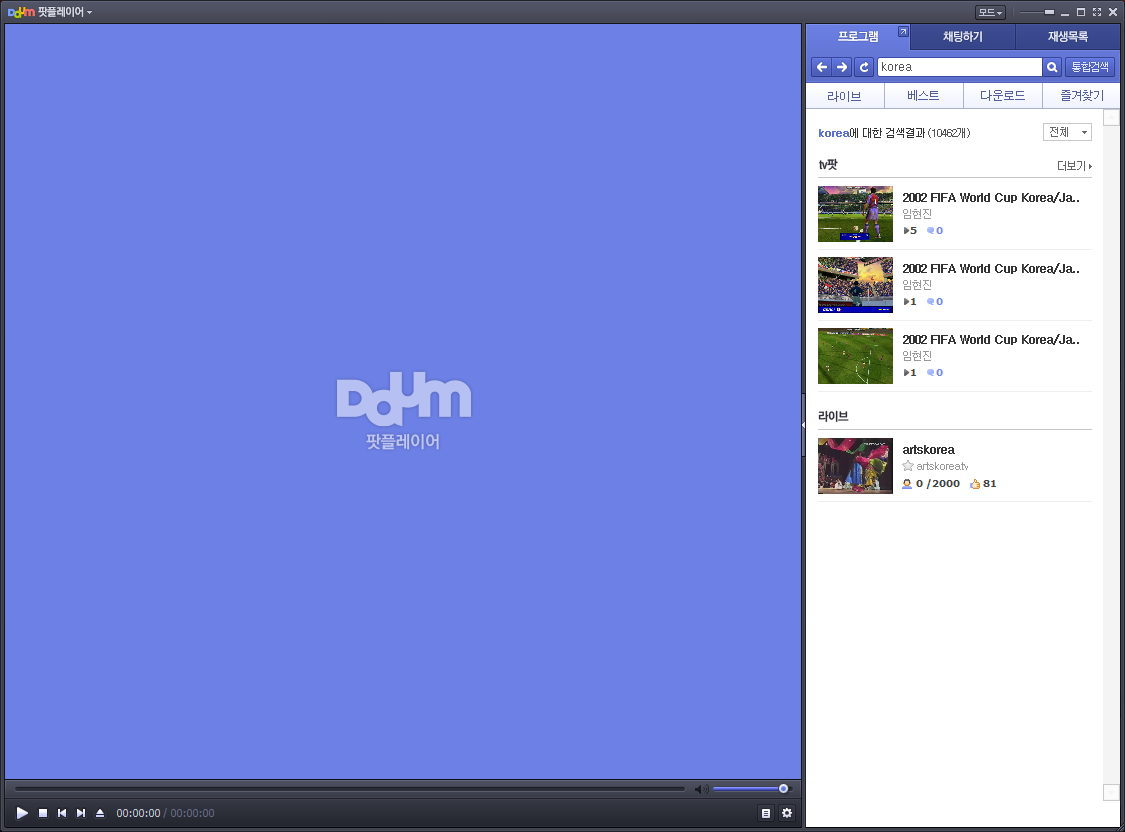Screen dimensions: 1125x832
Task: Pop out the 프로그램 panel
Action: click(x=903, y=32)
